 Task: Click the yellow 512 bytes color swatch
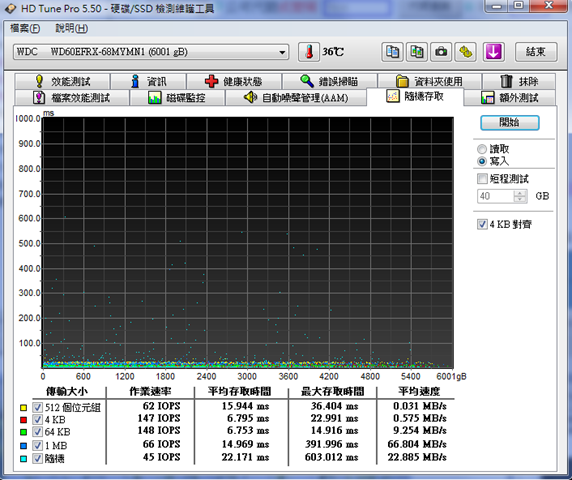(24, 407)
